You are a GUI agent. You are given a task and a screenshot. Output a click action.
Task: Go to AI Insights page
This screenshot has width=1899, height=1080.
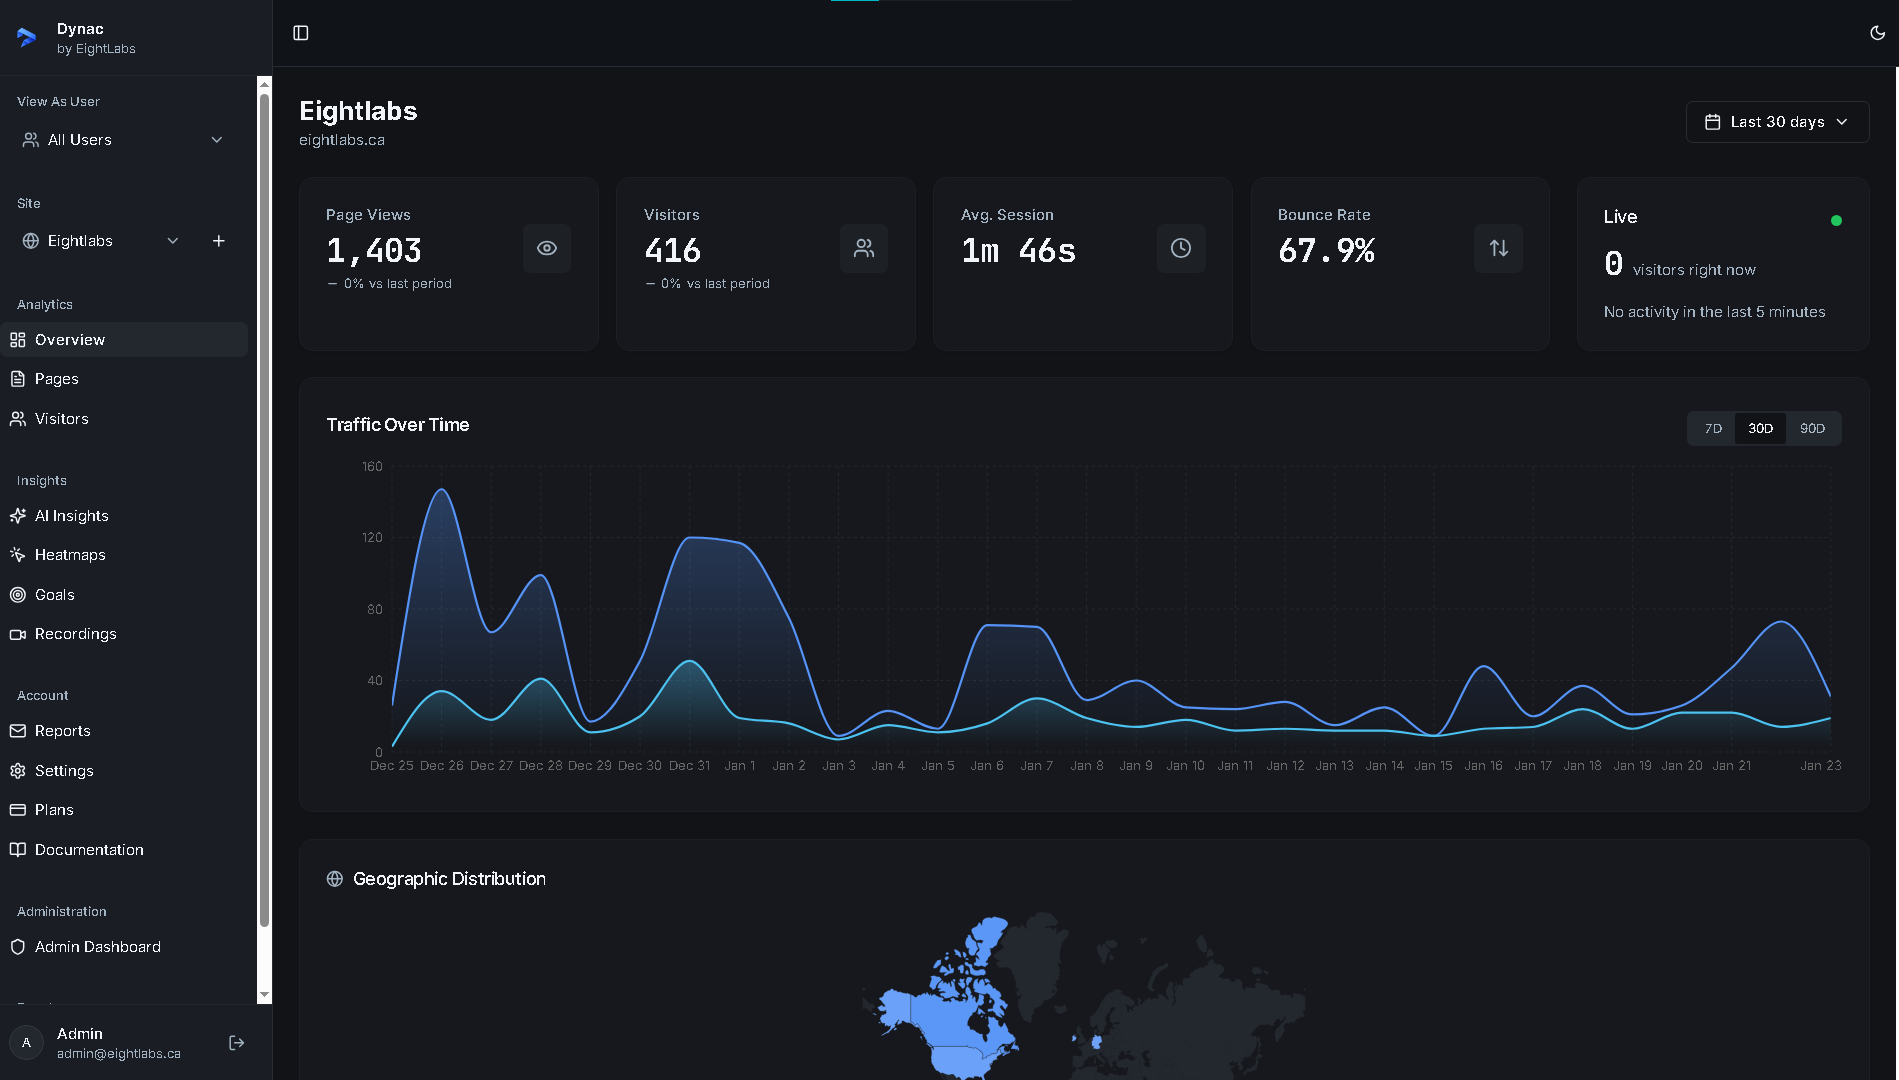click(x=72, y=516)
